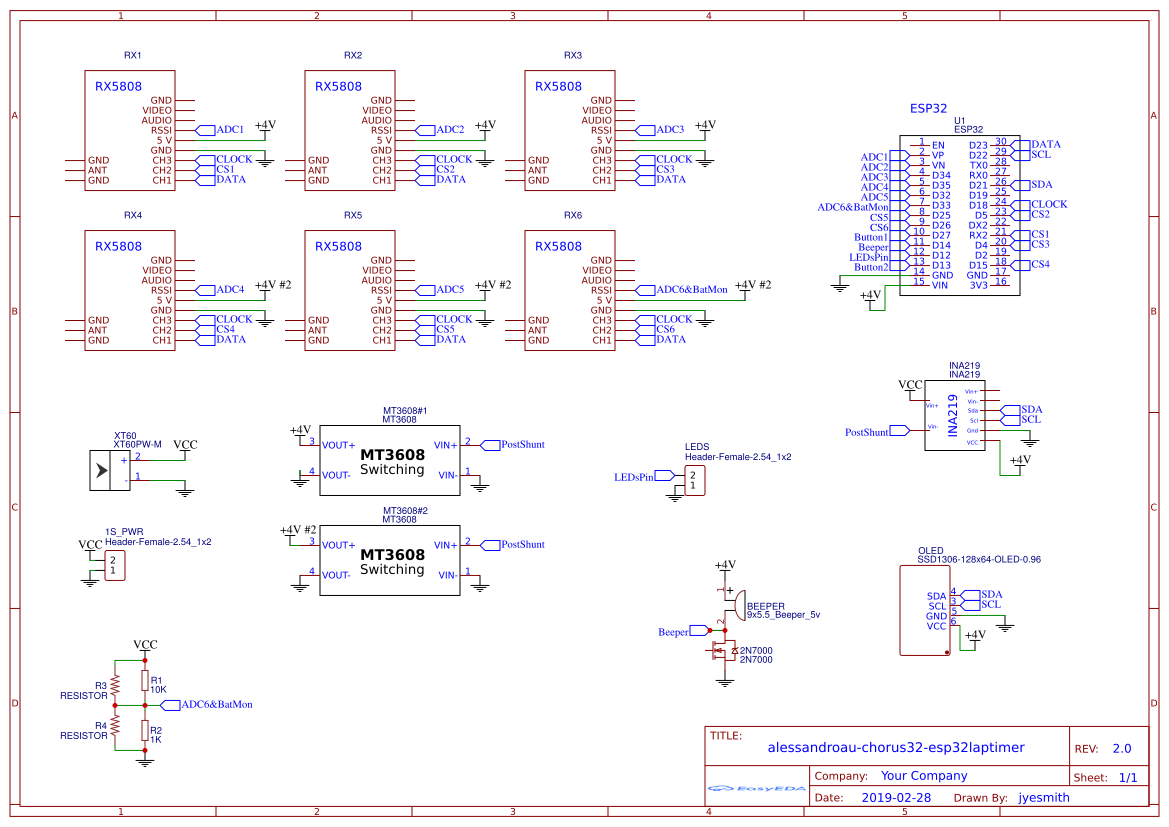This screenshot has height=827, width=1169.
Task: Click the EasyEDA logo in the title block
Action: pyautogui.click(x=757, y=787)
